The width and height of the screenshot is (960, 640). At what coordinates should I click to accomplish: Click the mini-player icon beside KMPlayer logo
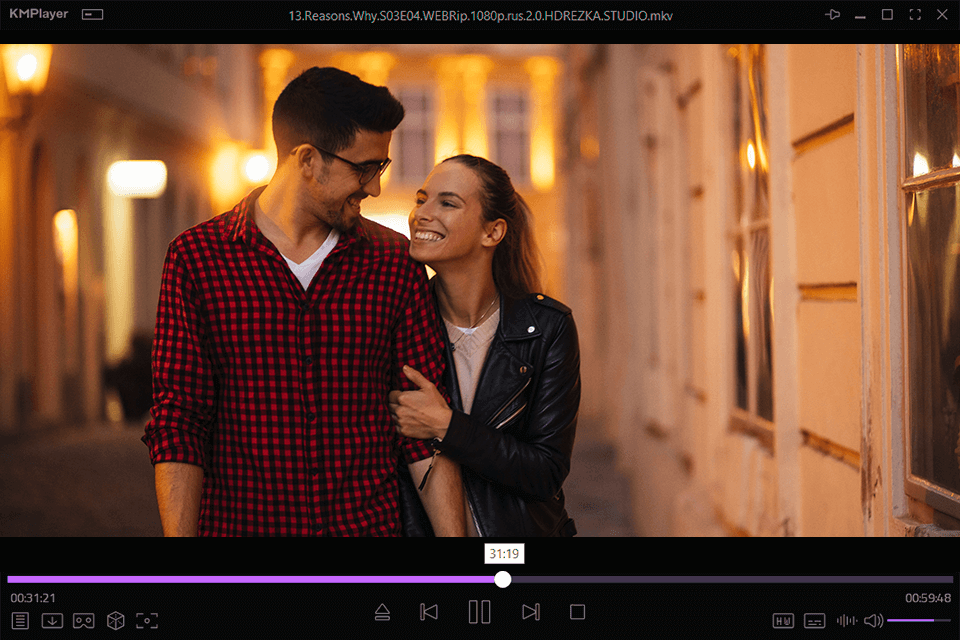click(91, 14)
